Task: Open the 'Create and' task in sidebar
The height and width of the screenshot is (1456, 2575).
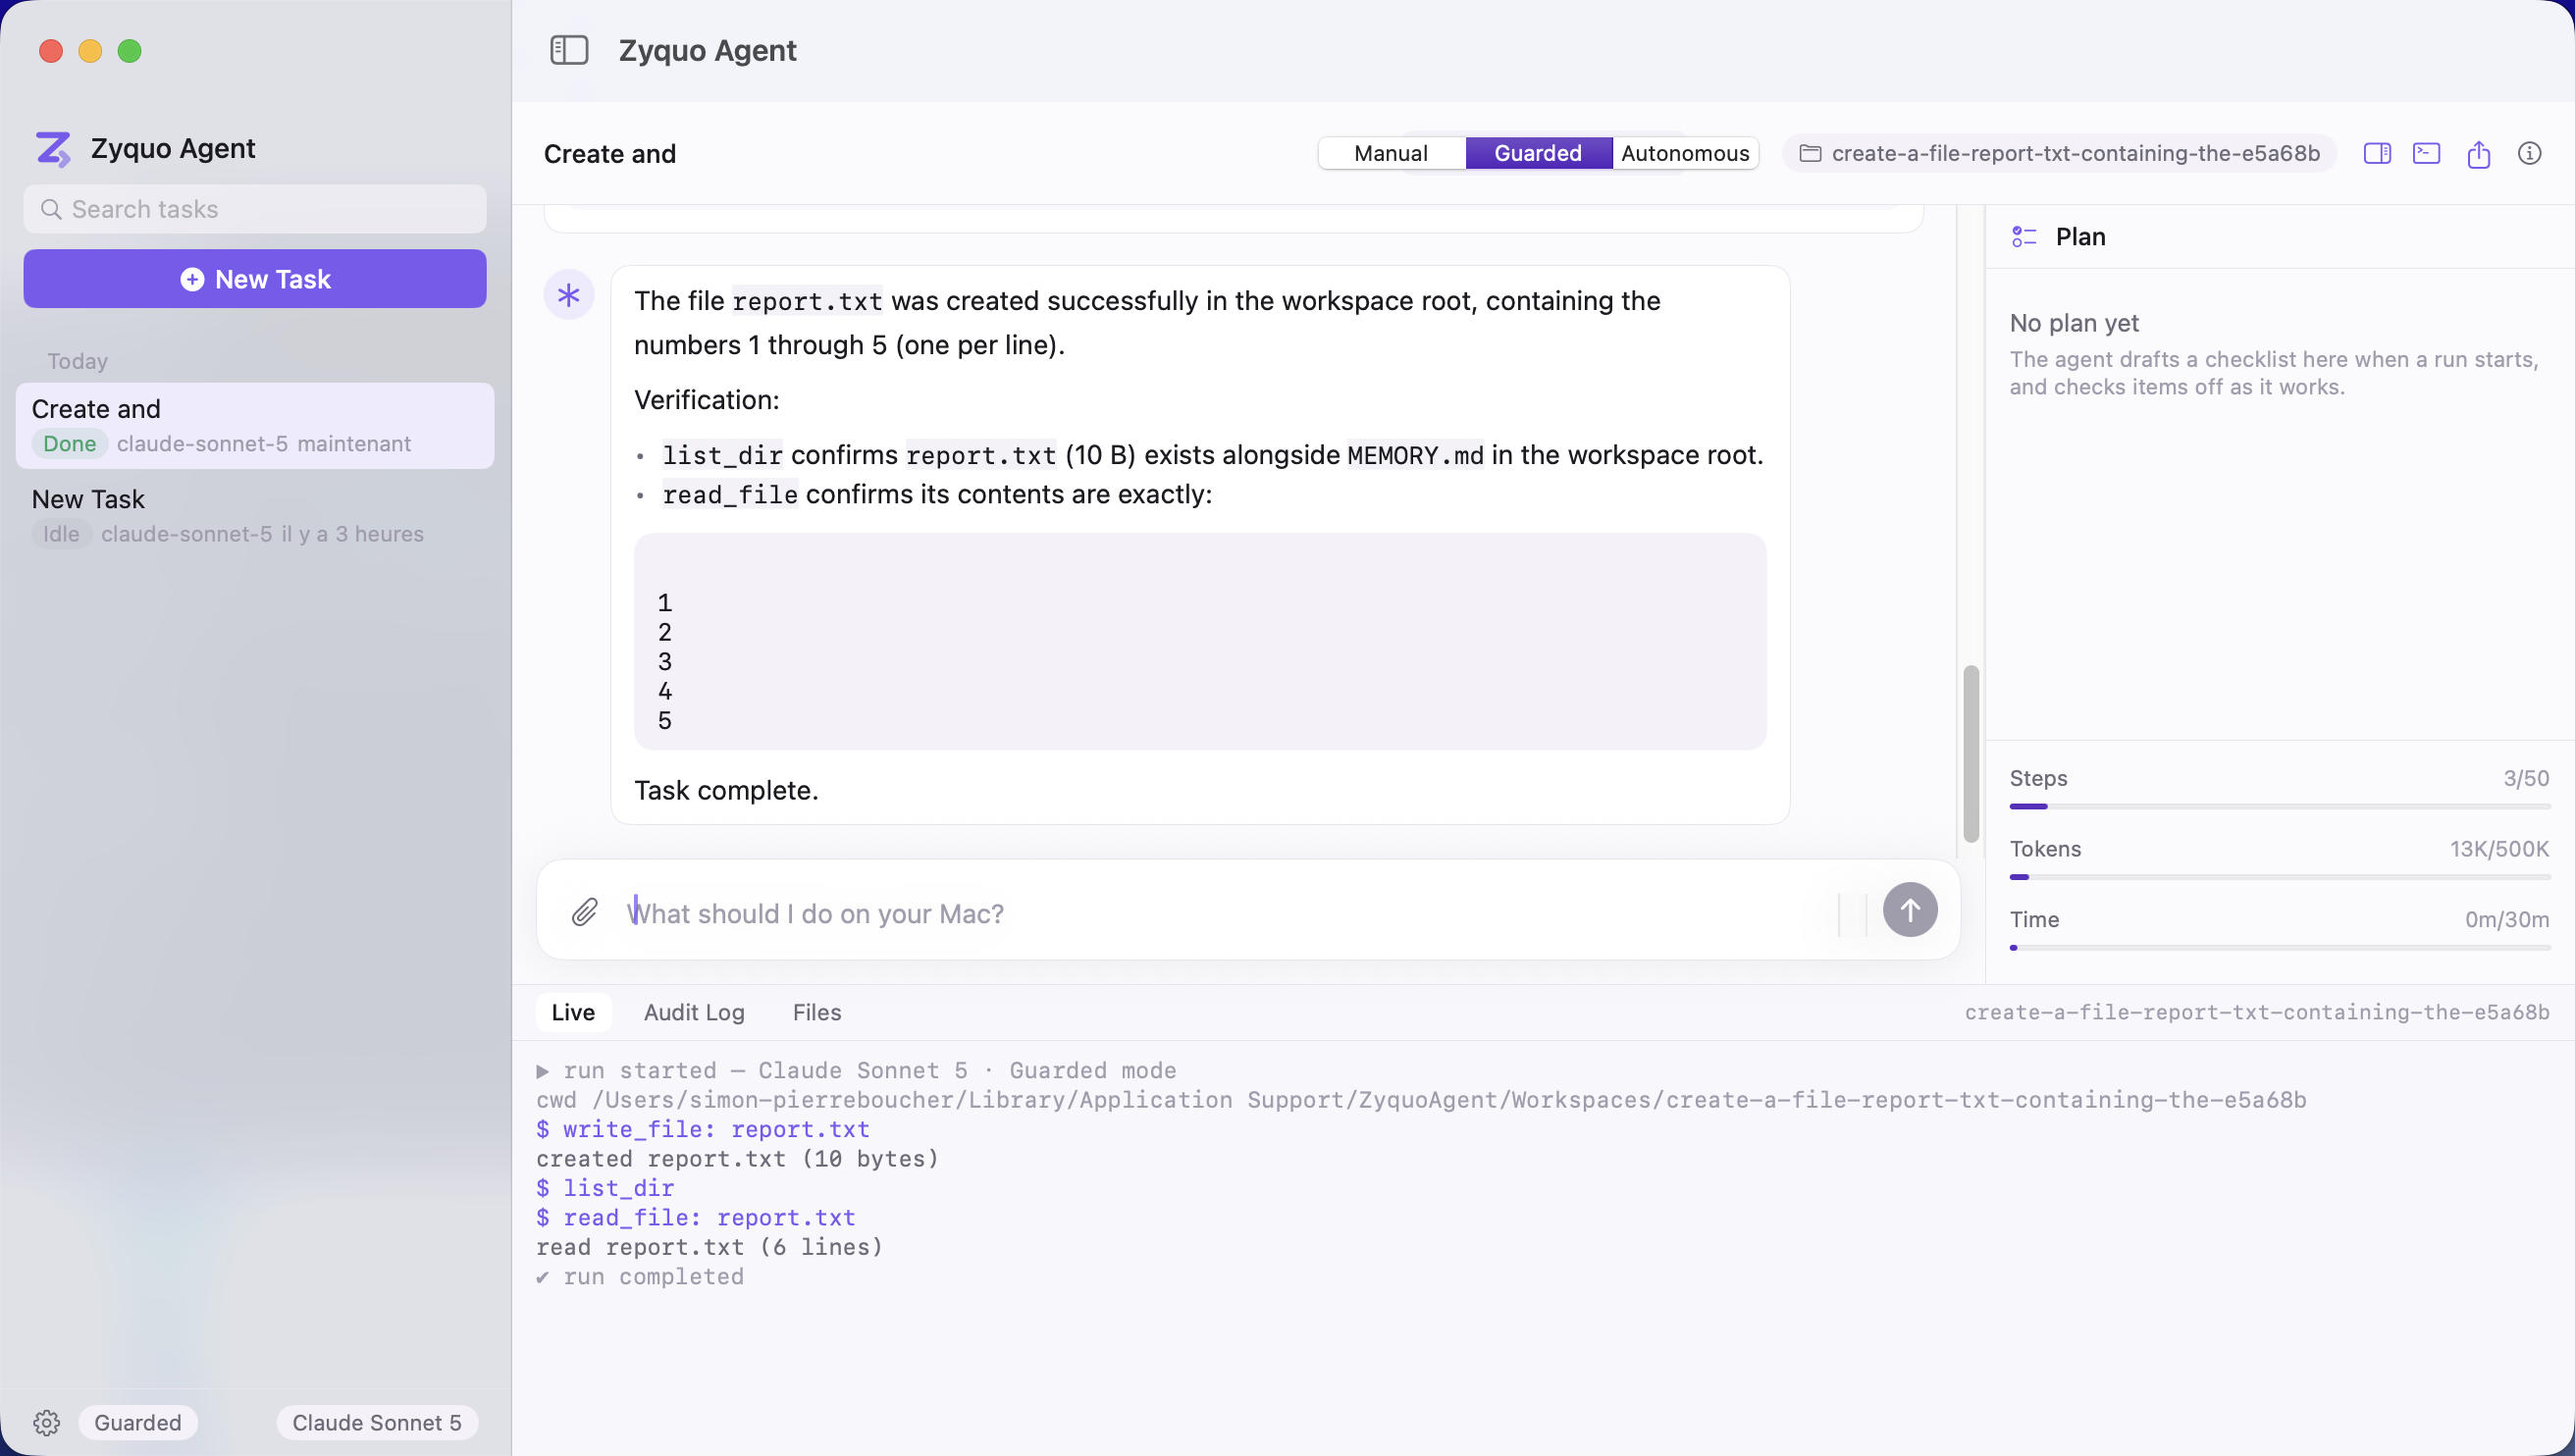Action: pos(255,426)
